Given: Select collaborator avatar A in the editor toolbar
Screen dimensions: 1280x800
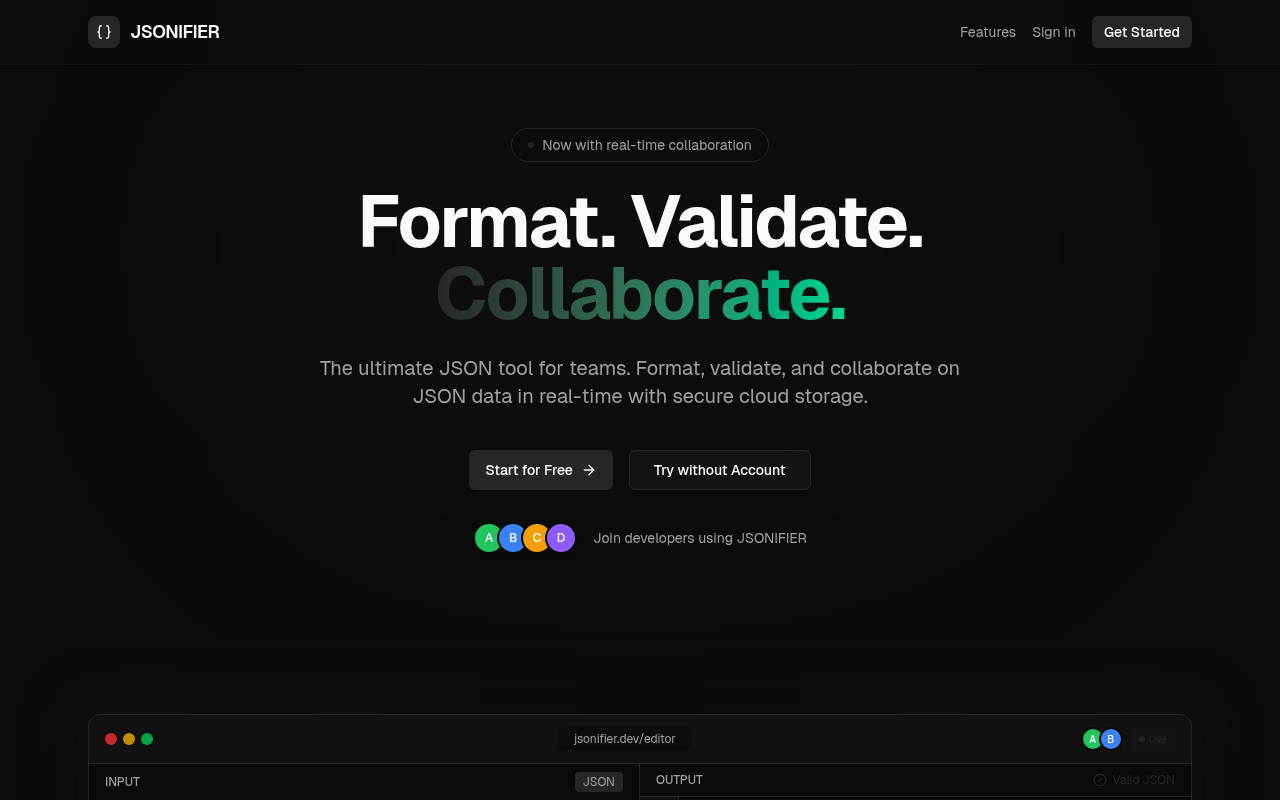Looking at the screenshot, I should (1092, 738).
